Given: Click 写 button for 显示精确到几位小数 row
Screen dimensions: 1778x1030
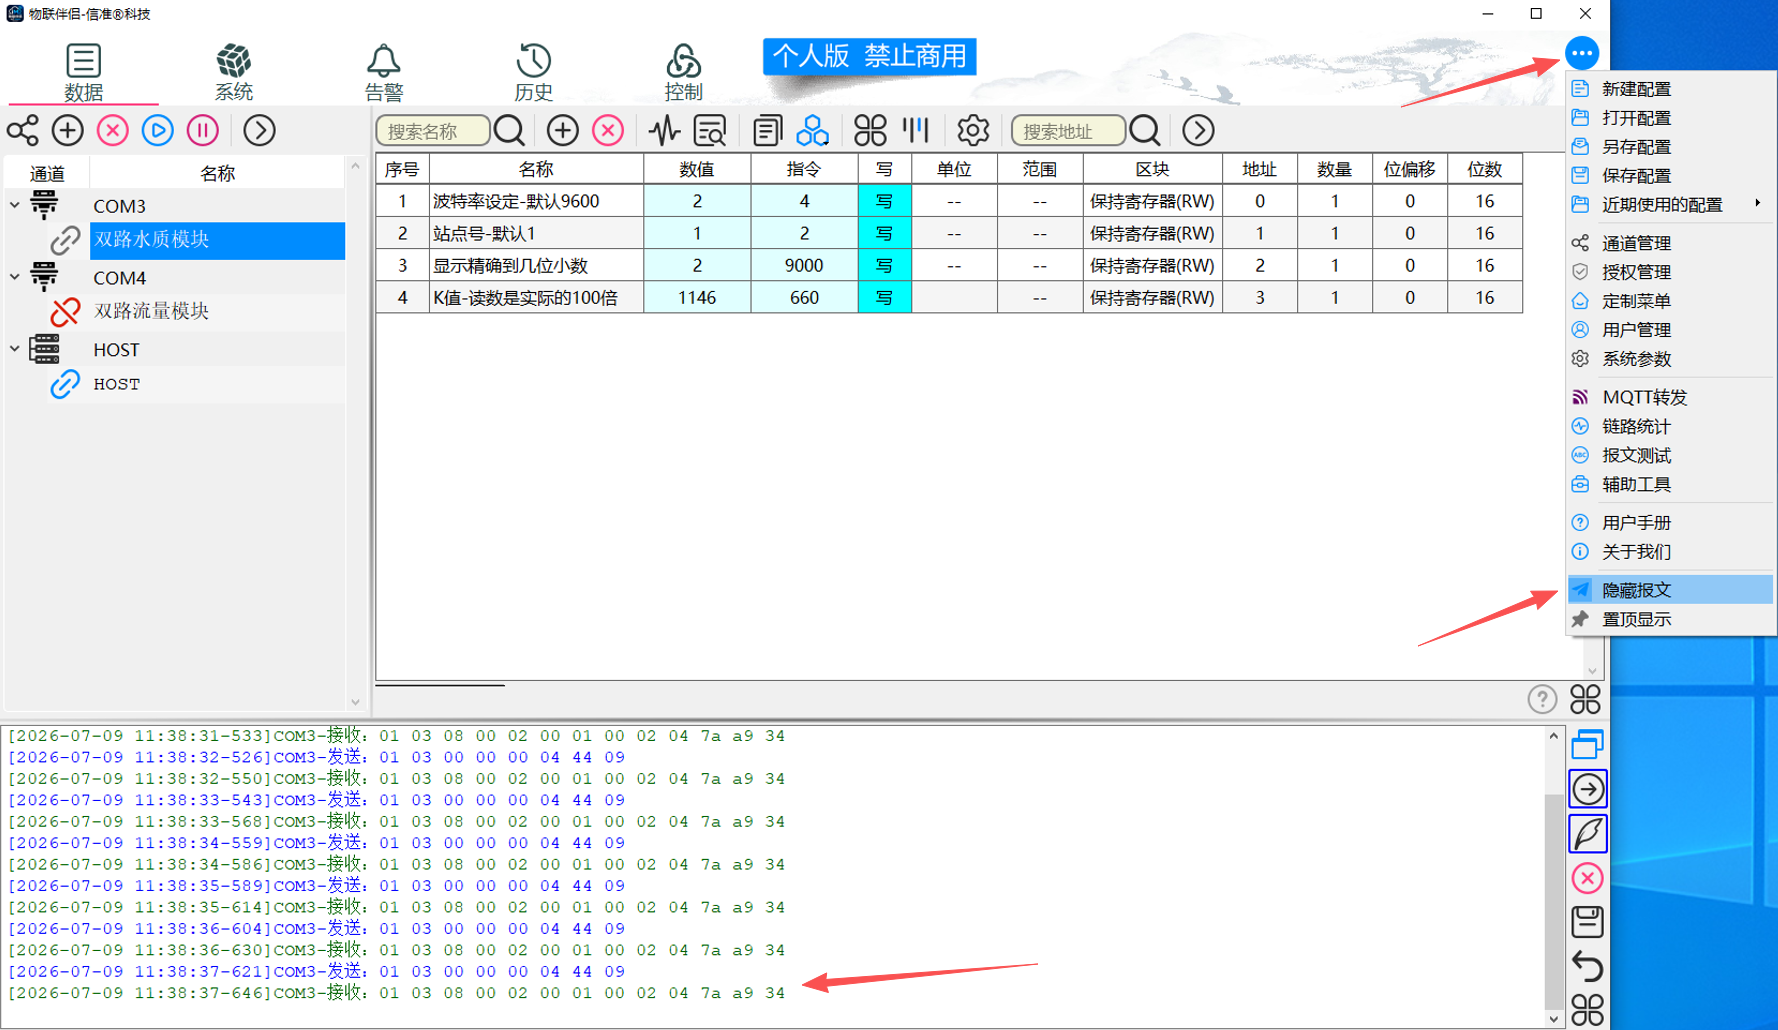Looking at the screenshot, I should click(x=884, y=265).
